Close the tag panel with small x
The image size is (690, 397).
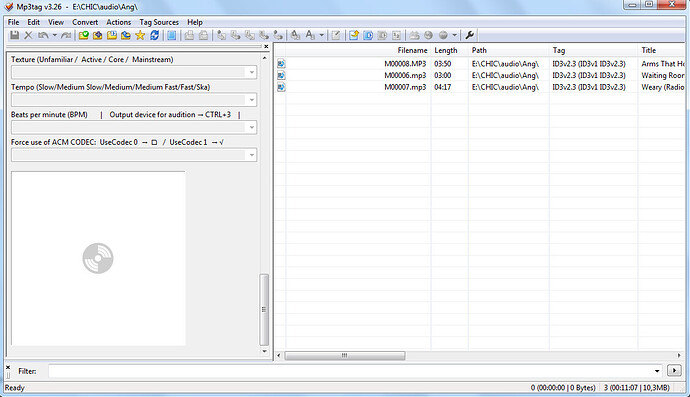click(266, 46)
